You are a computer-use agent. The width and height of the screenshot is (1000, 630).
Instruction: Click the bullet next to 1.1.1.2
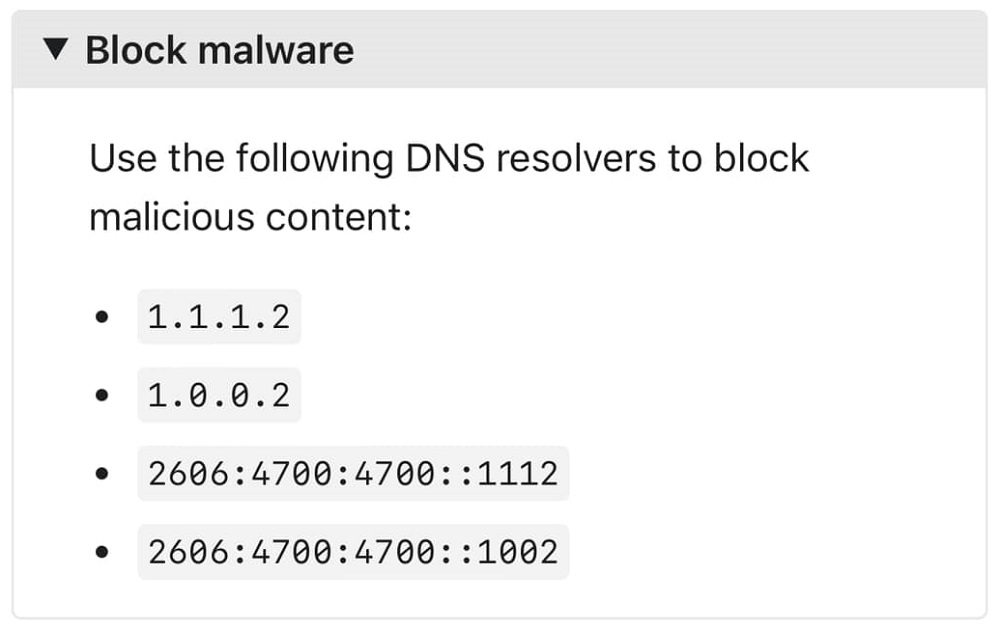tap(101, 316)
